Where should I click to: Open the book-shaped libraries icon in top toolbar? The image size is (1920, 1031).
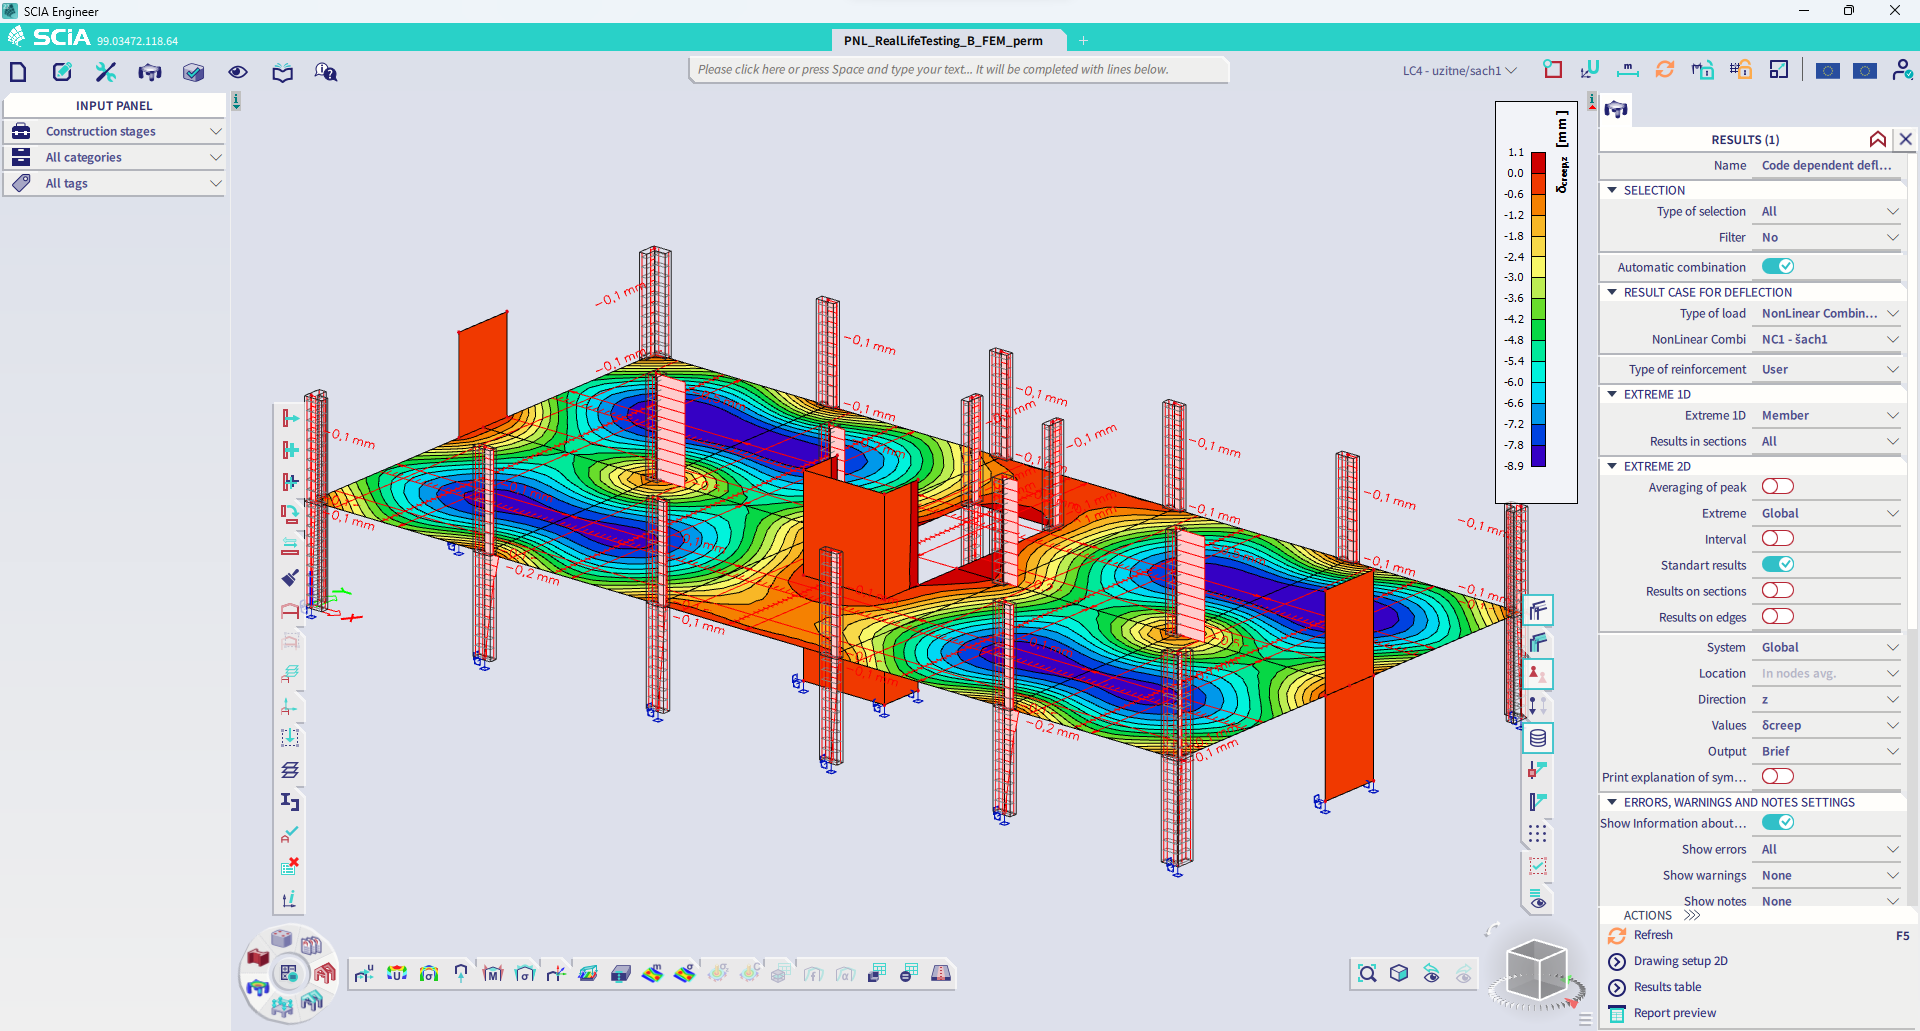(282, 71)
